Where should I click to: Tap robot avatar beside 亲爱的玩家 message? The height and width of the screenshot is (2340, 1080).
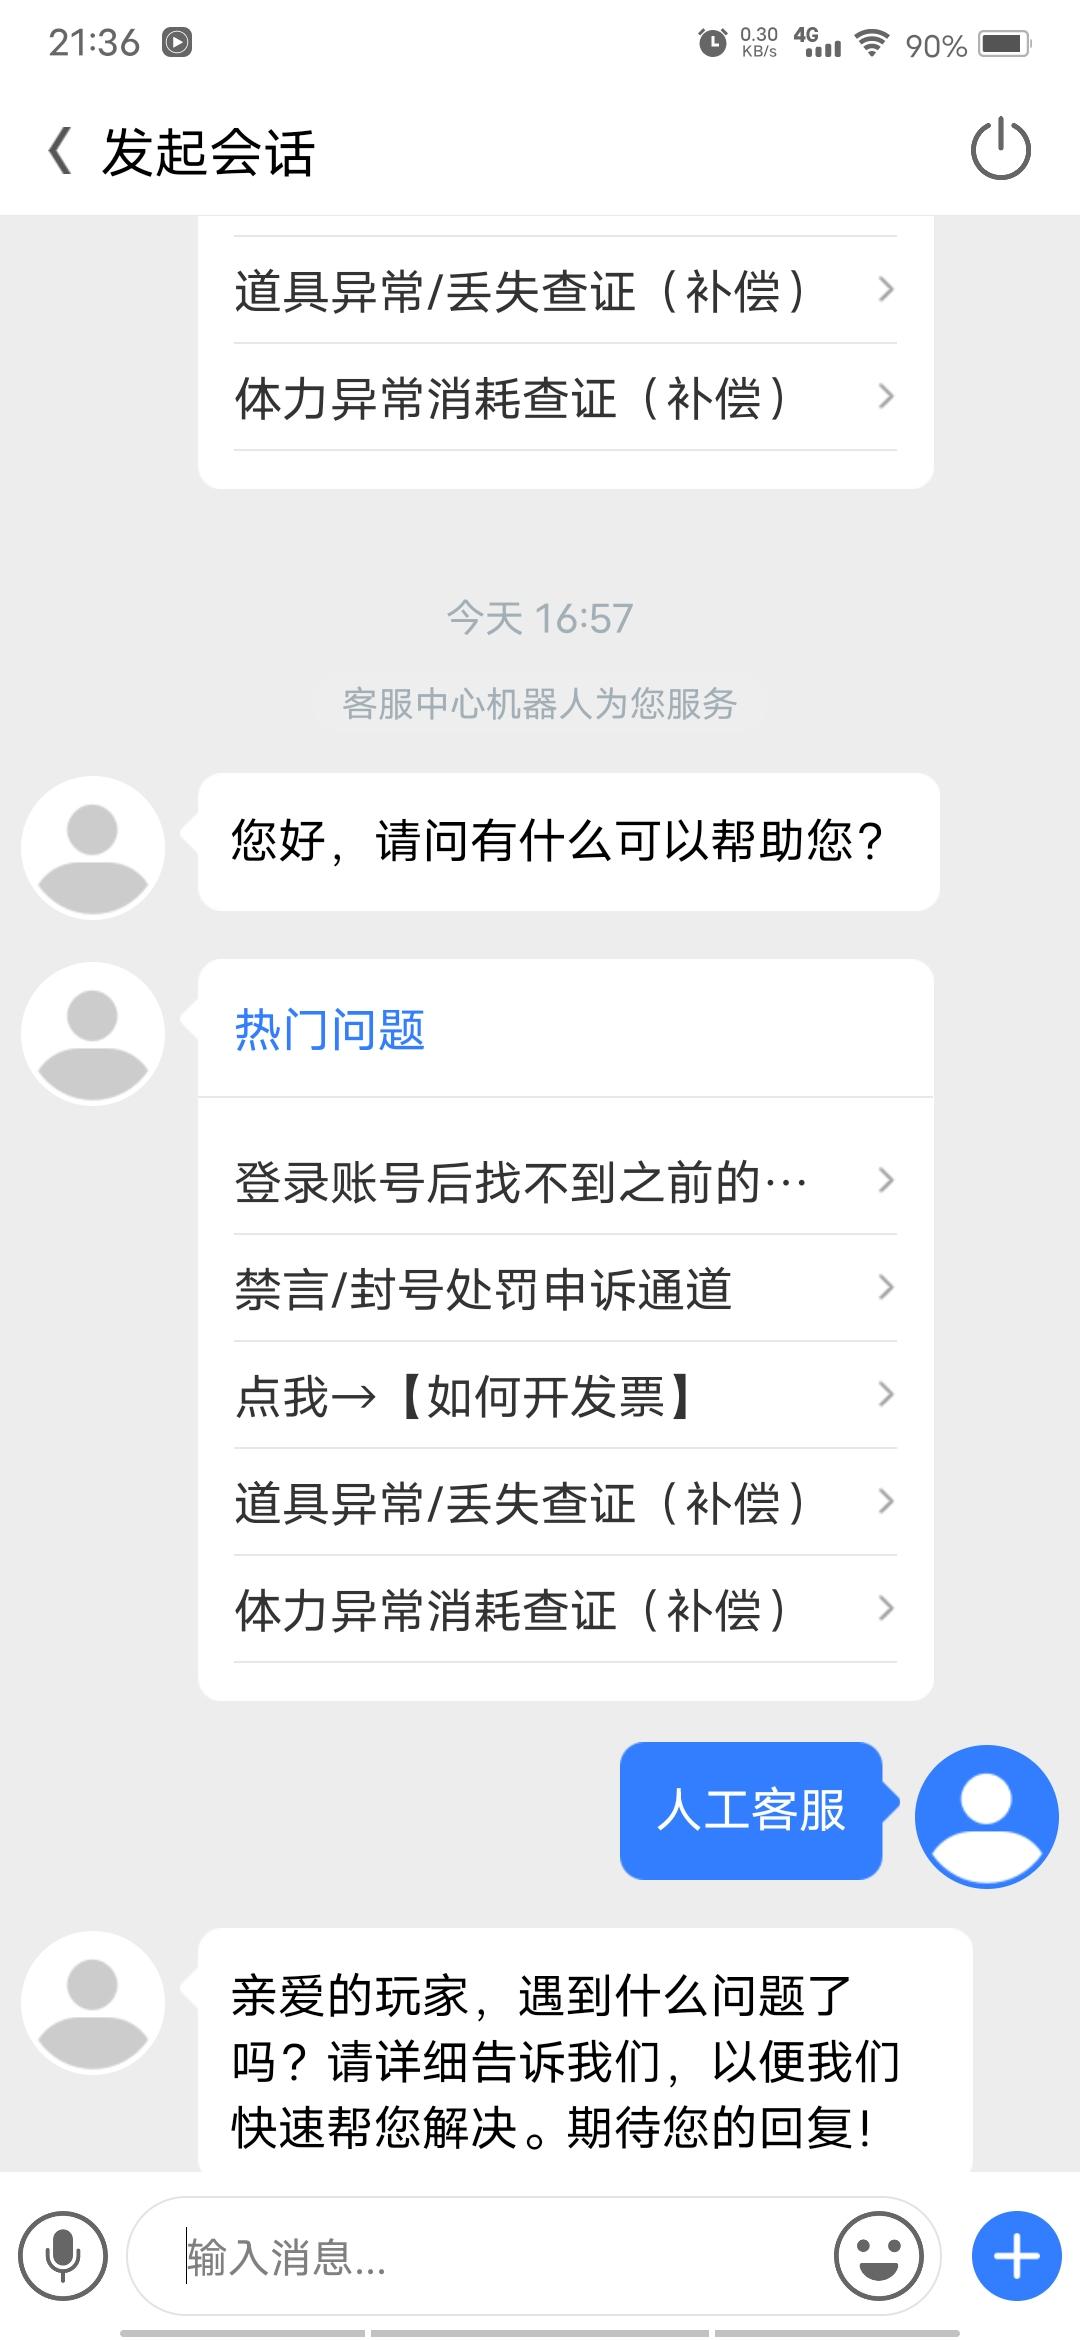pos(93,2004)
